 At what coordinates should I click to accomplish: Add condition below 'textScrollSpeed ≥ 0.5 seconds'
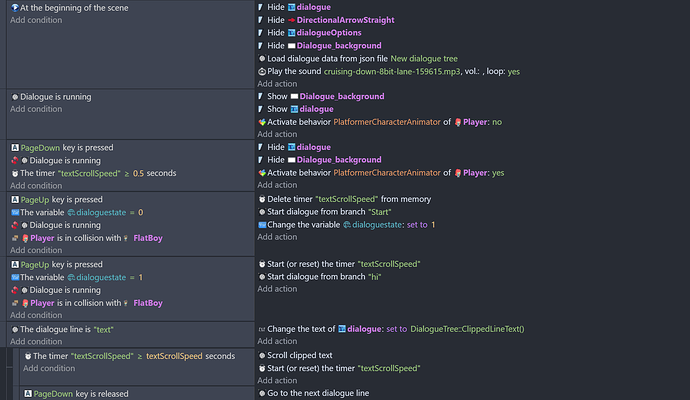(x=36, y=186)
